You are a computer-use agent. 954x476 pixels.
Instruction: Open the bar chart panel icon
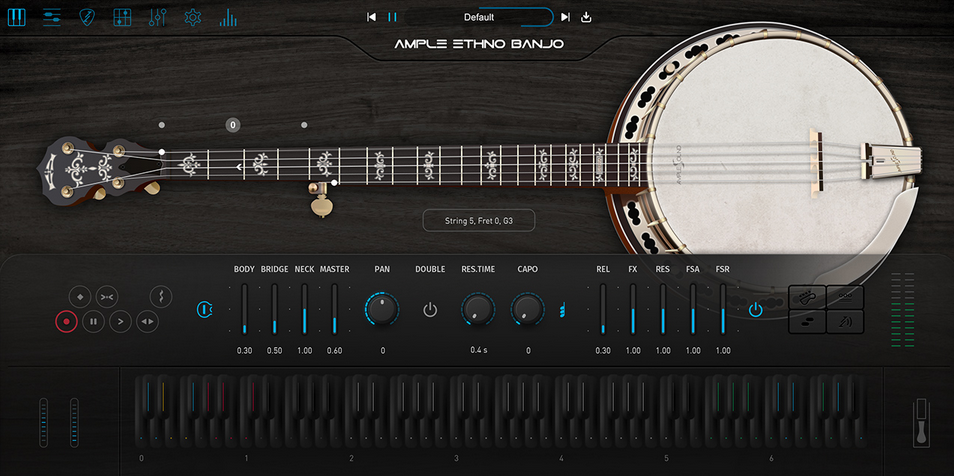(x=228, y=17)
